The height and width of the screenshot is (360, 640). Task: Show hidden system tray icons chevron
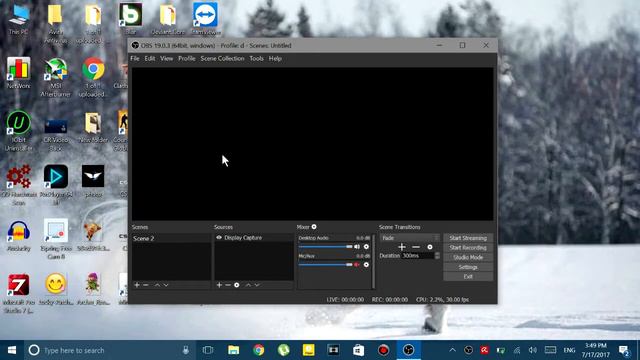pyautogui.click(x=452, y=350)
